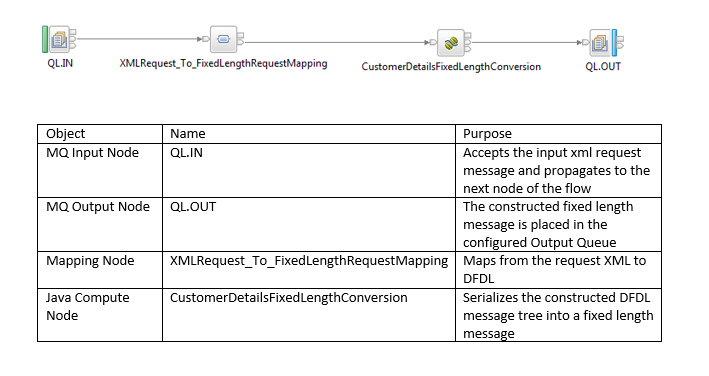
Task: Click input terminal of the QL.OUT node
Action: point(586,42)
